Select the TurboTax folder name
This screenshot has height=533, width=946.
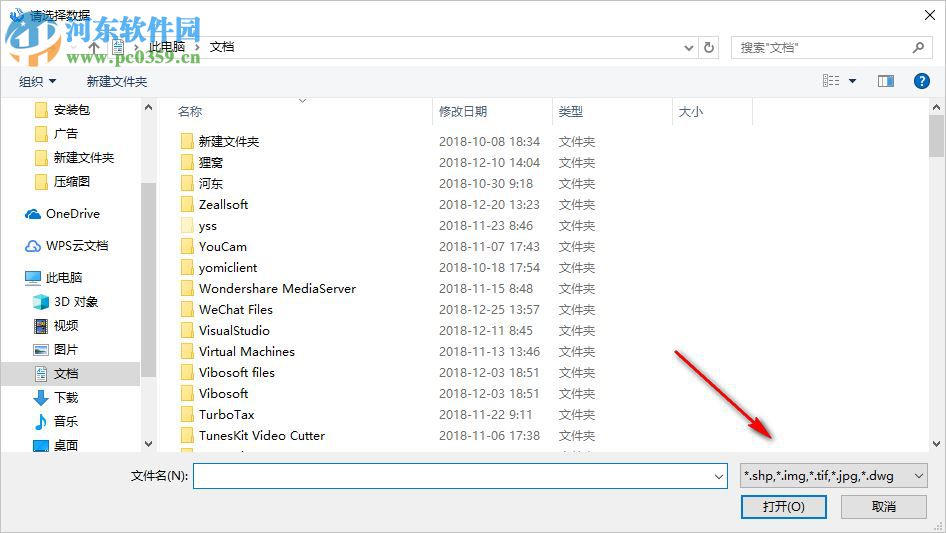[x=227, y=415]
